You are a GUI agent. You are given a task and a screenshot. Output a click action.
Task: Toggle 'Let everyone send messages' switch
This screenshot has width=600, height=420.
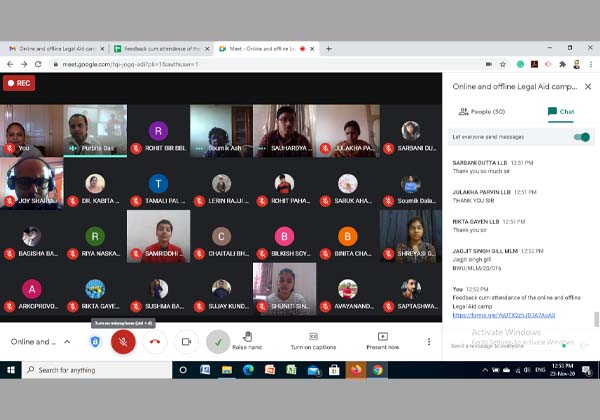580,136
